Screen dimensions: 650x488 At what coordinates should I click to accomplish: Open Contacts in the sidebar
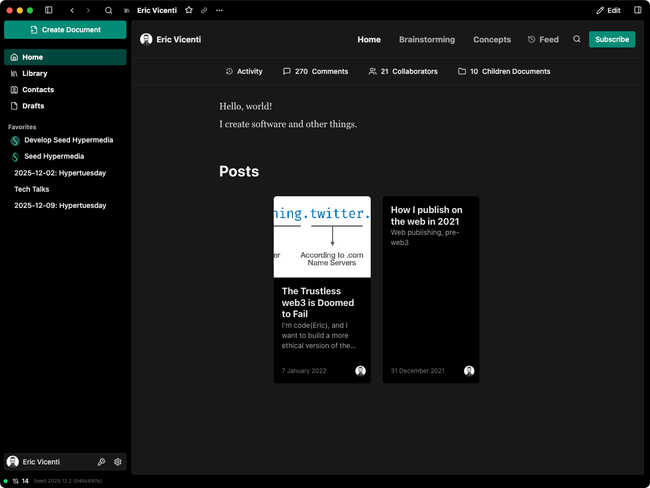38,90
